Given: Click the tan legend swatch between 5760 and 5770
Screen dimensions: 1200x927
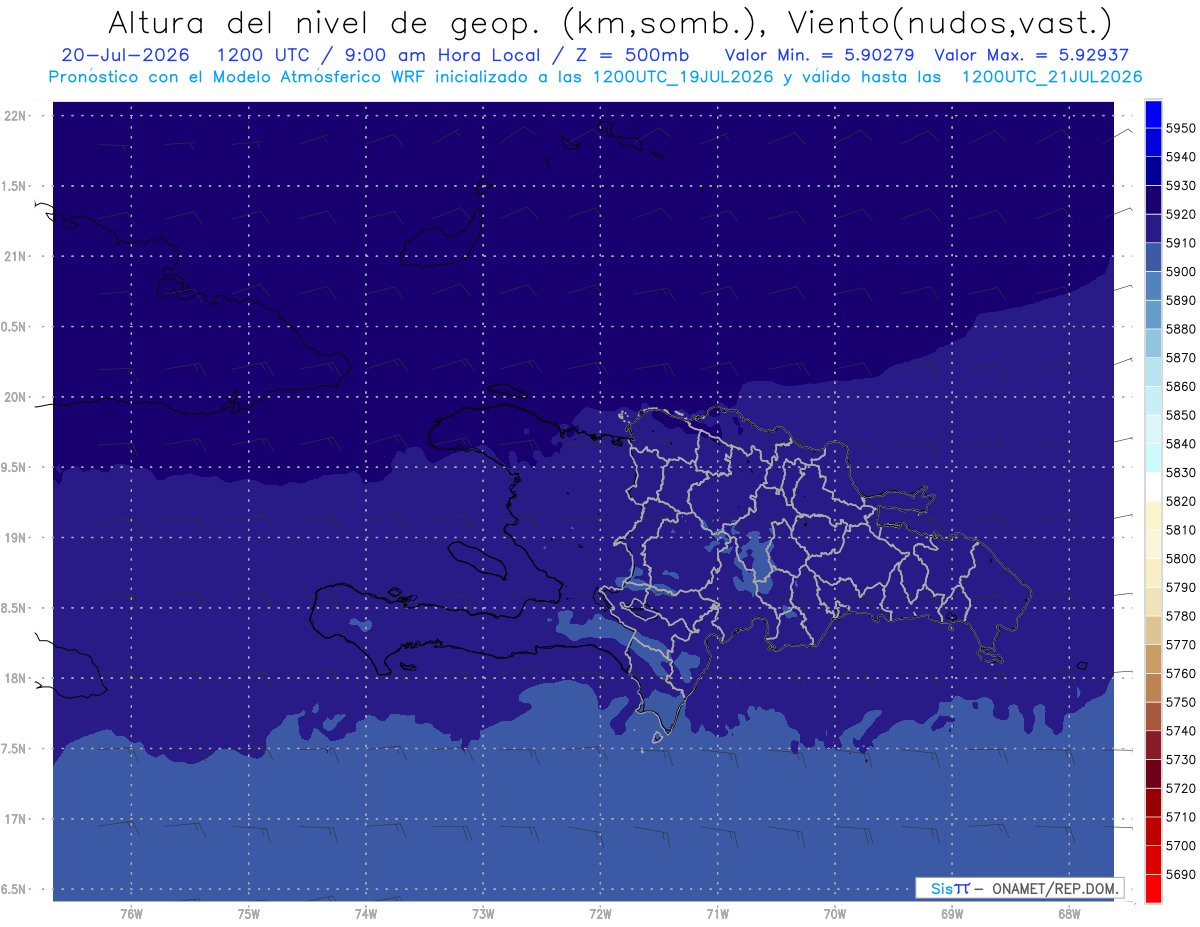Looking at the screenshot, I should tap(1152, 659).
